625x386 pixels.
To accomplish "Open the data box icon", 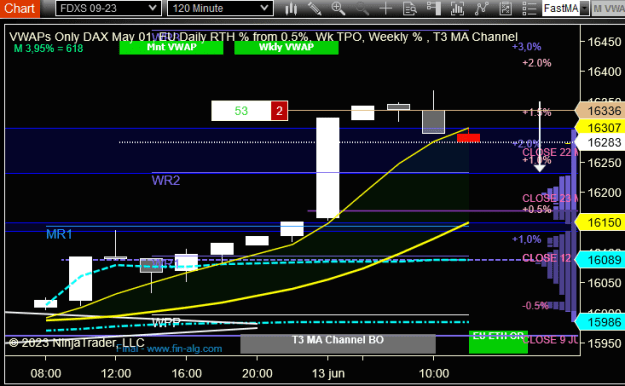I will [x=409, y=8].
